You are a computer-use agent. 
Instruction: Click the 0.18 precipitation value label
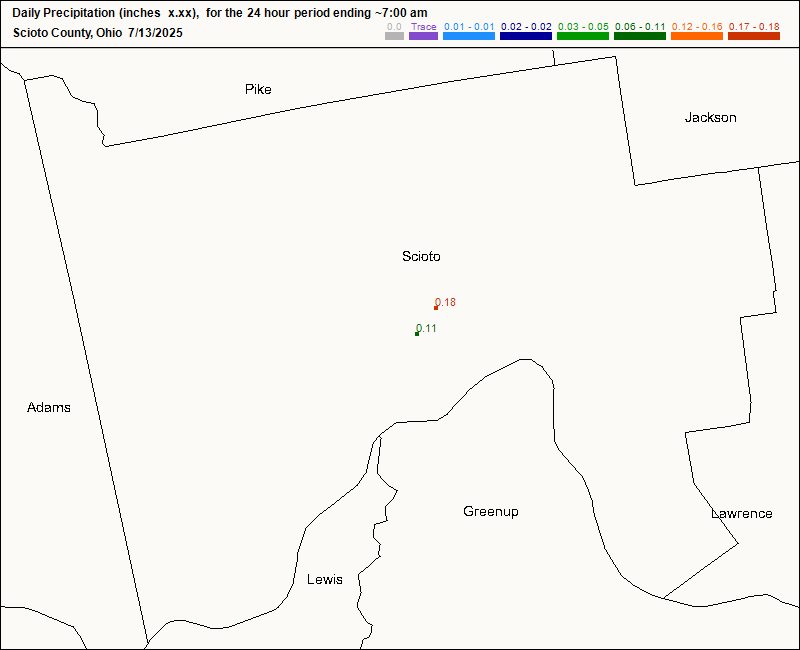pos(445,303)
